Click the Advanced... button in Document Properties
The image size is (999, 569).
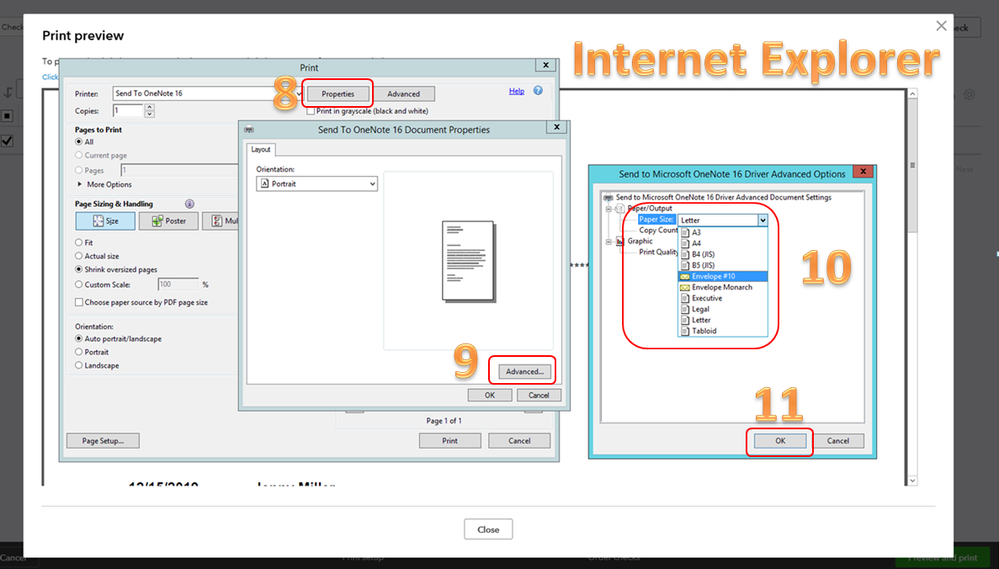(524, 371)
